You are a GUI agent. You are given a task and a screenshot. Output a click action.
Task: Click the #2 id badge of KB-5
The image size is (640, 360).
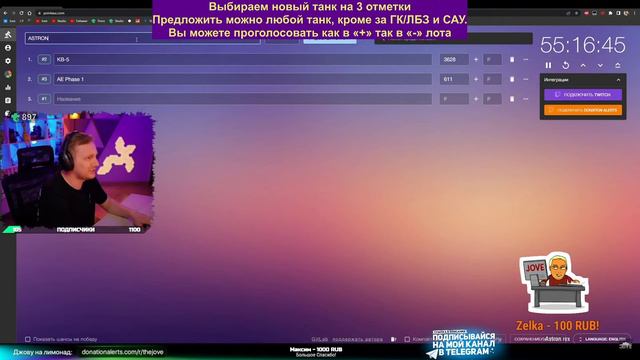[44, 60]
